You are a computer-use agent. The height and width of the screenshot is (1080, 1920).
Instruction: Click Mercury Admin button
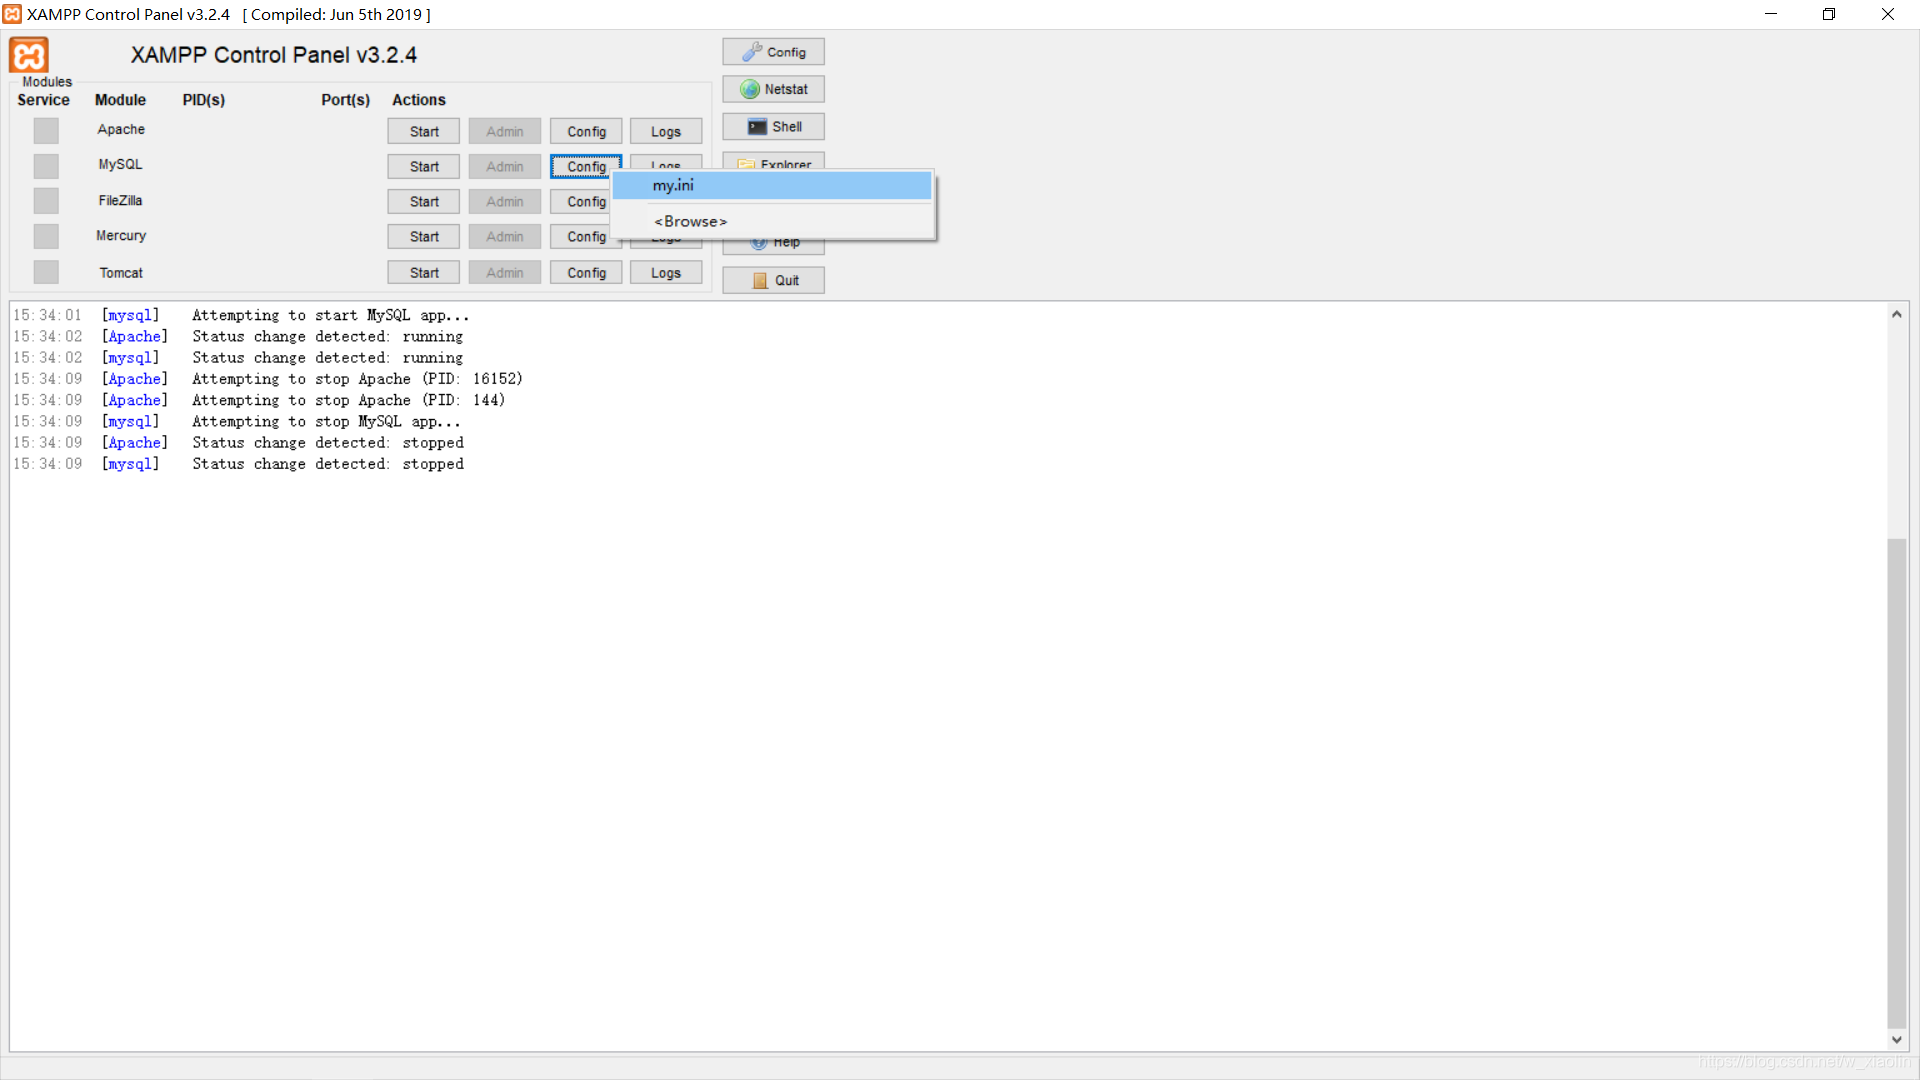pos(505,236)
